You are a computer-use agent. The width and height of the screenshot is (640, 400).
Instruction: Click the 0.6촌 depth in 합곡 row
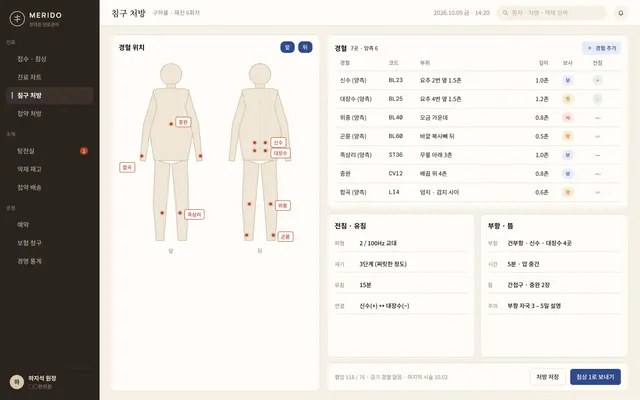pyautogui.click(x=542, y=192)
